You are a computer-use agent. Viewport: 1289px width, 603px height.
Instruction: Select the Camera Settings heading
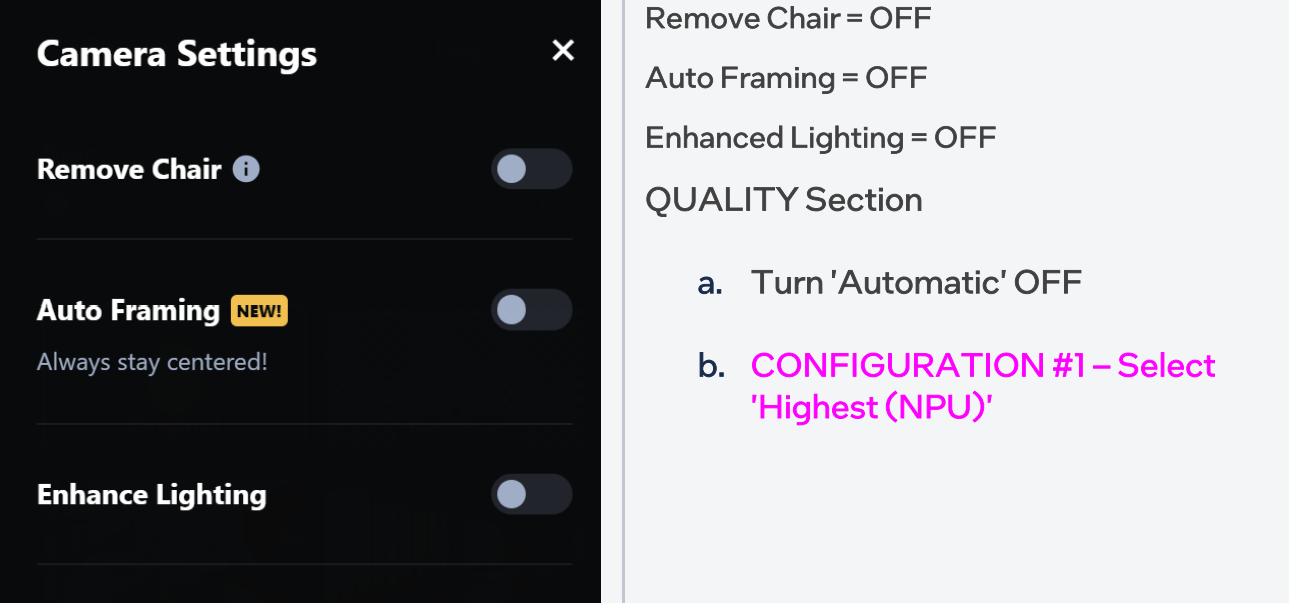pos(177,53)
